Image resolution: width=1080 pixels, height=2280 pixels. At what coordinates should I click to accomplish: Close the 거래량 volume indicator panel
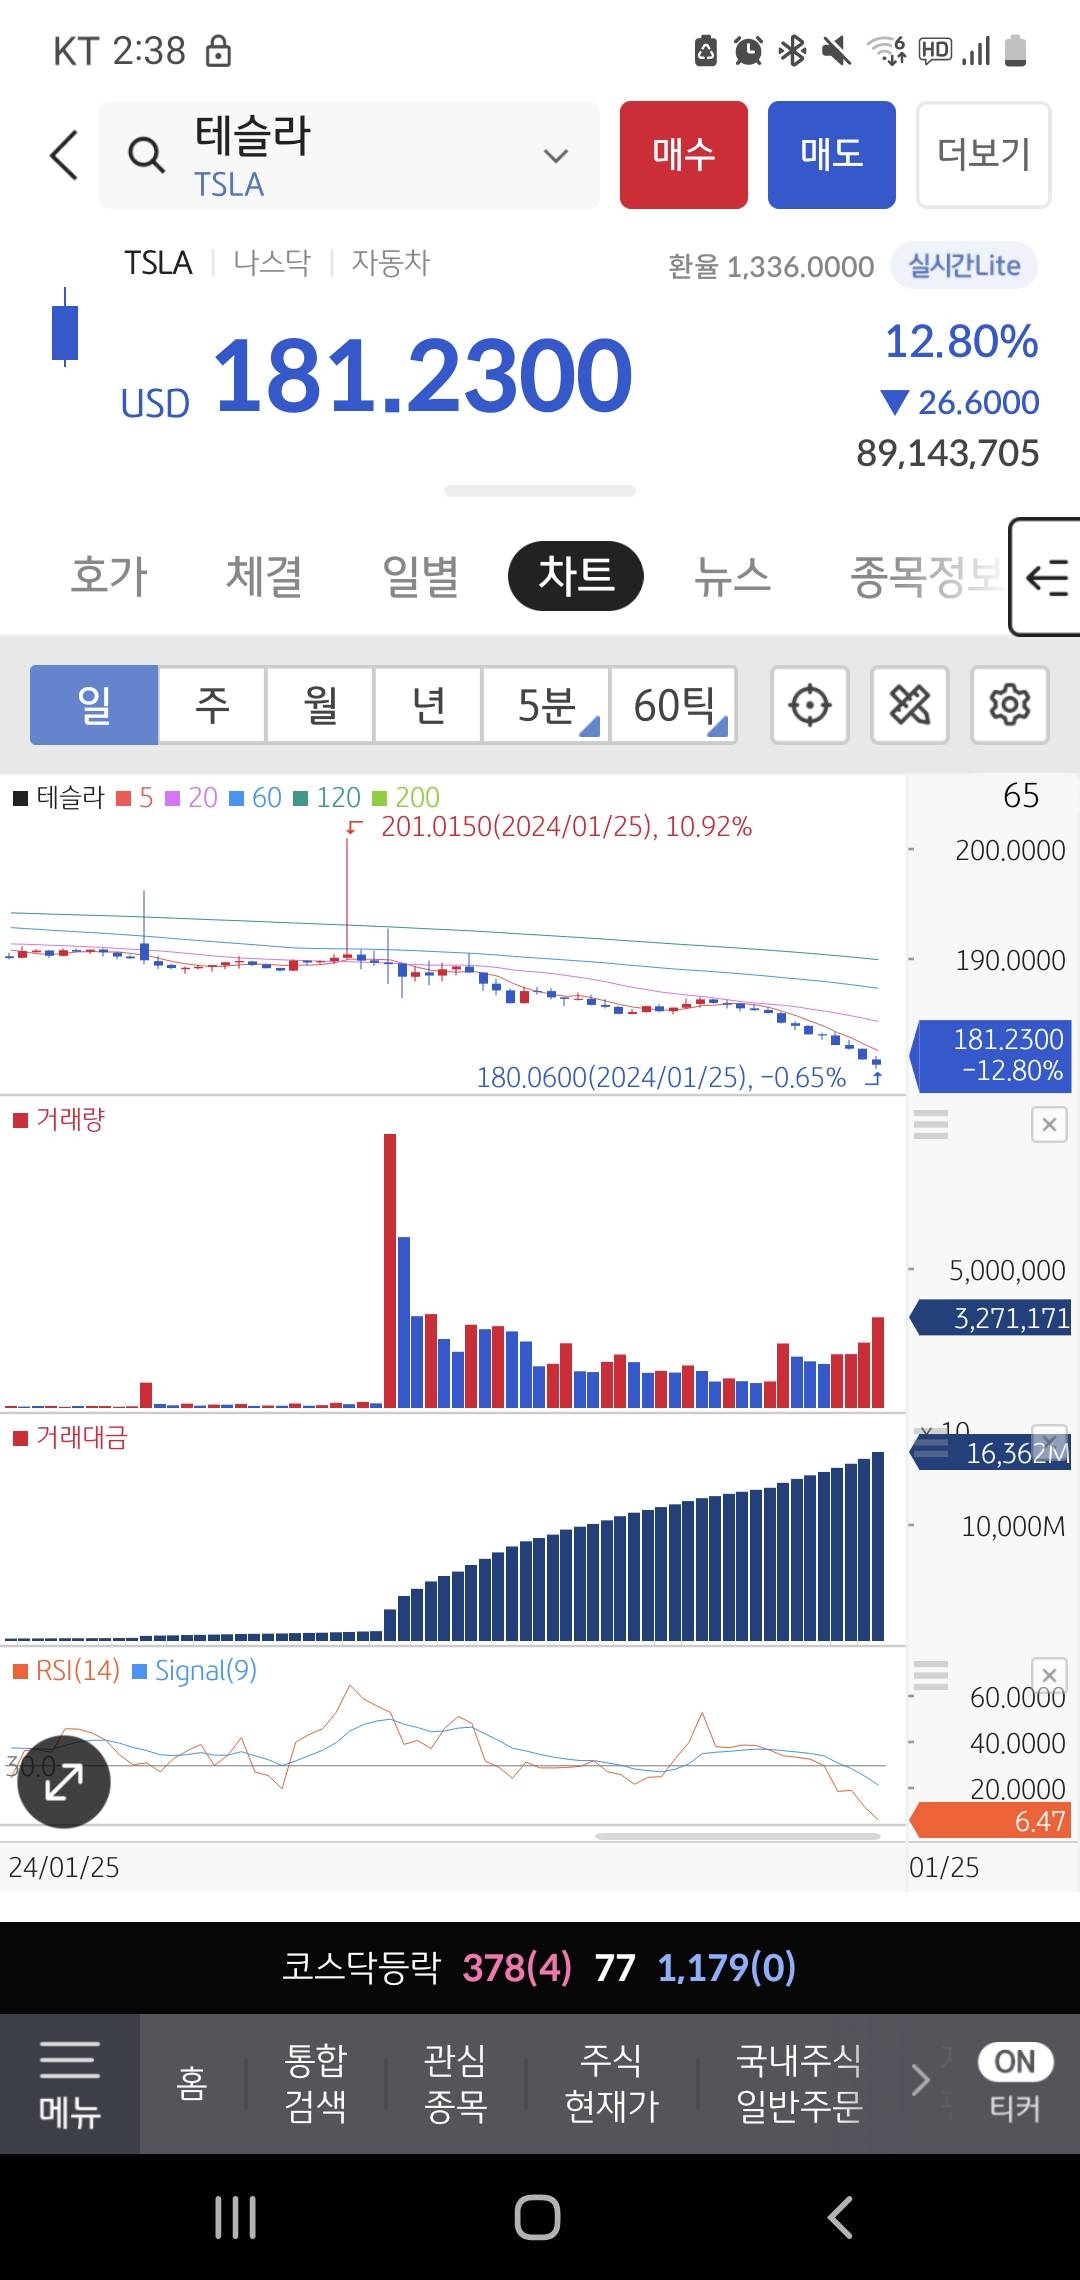tap(1048, 1125)
